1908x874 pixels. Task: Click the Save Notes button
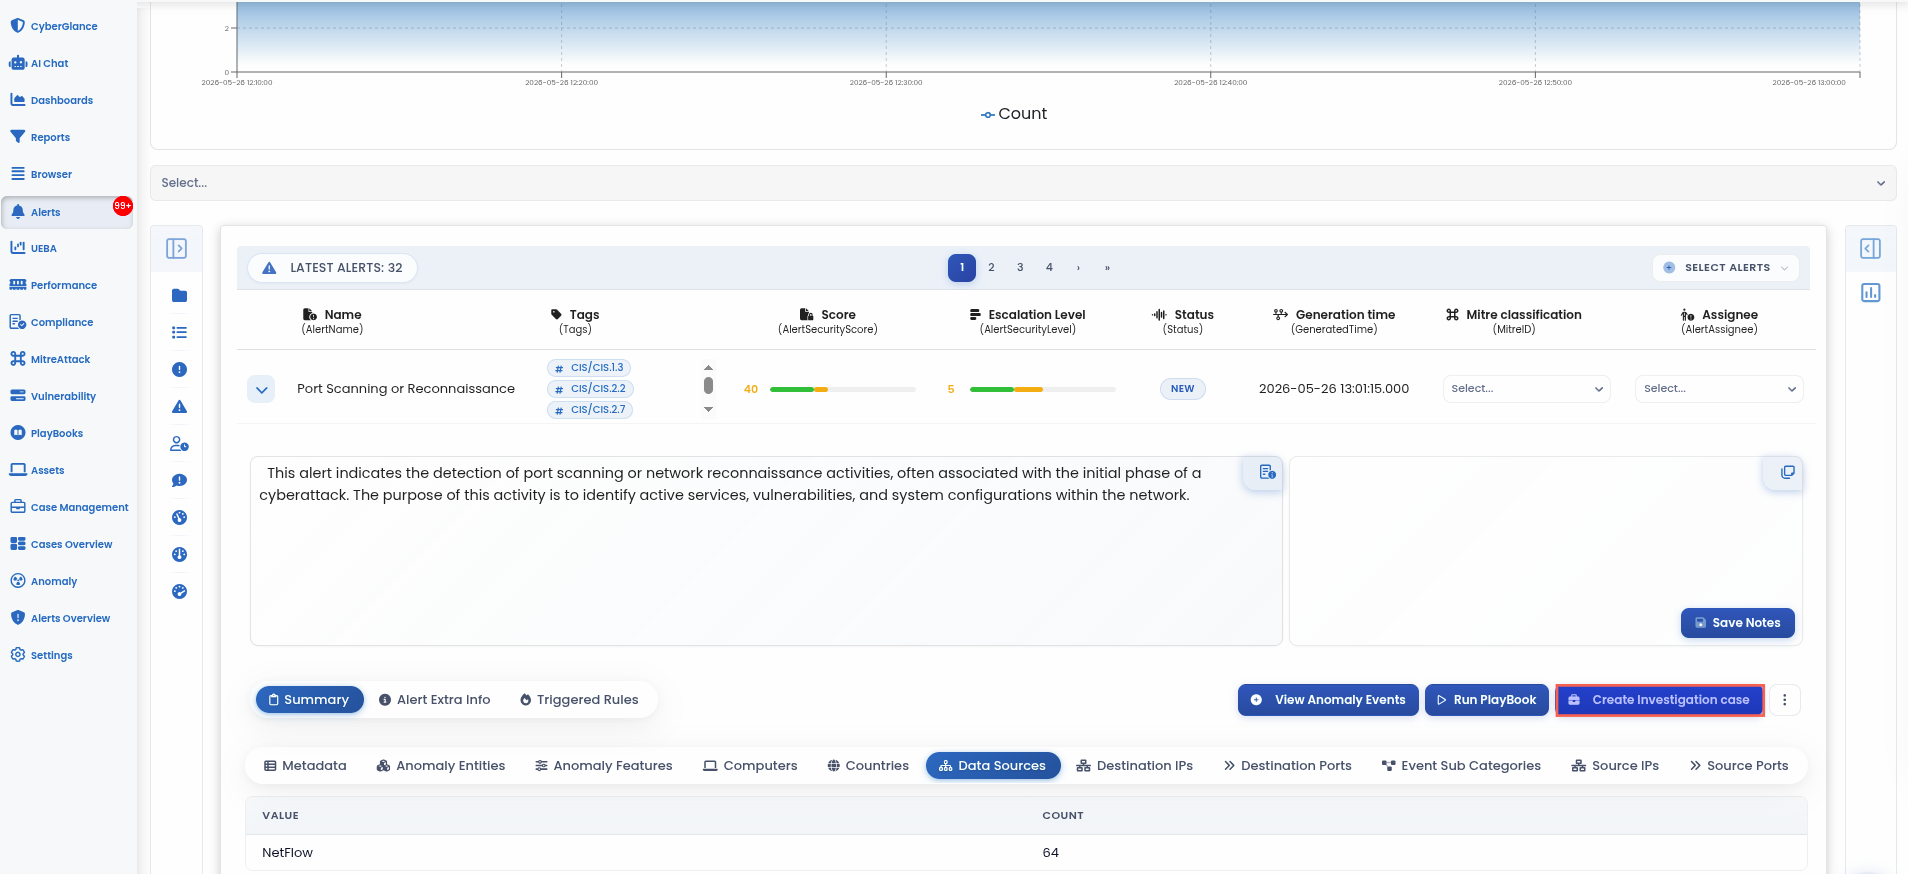click(x=1737, y=623)
